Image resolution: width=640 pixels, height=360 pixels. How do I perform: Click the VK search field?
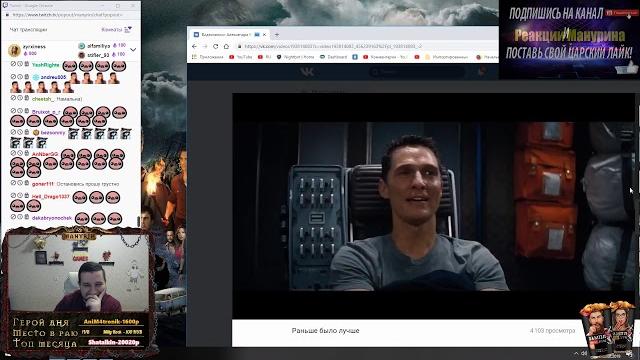click(x=417, y=72)
